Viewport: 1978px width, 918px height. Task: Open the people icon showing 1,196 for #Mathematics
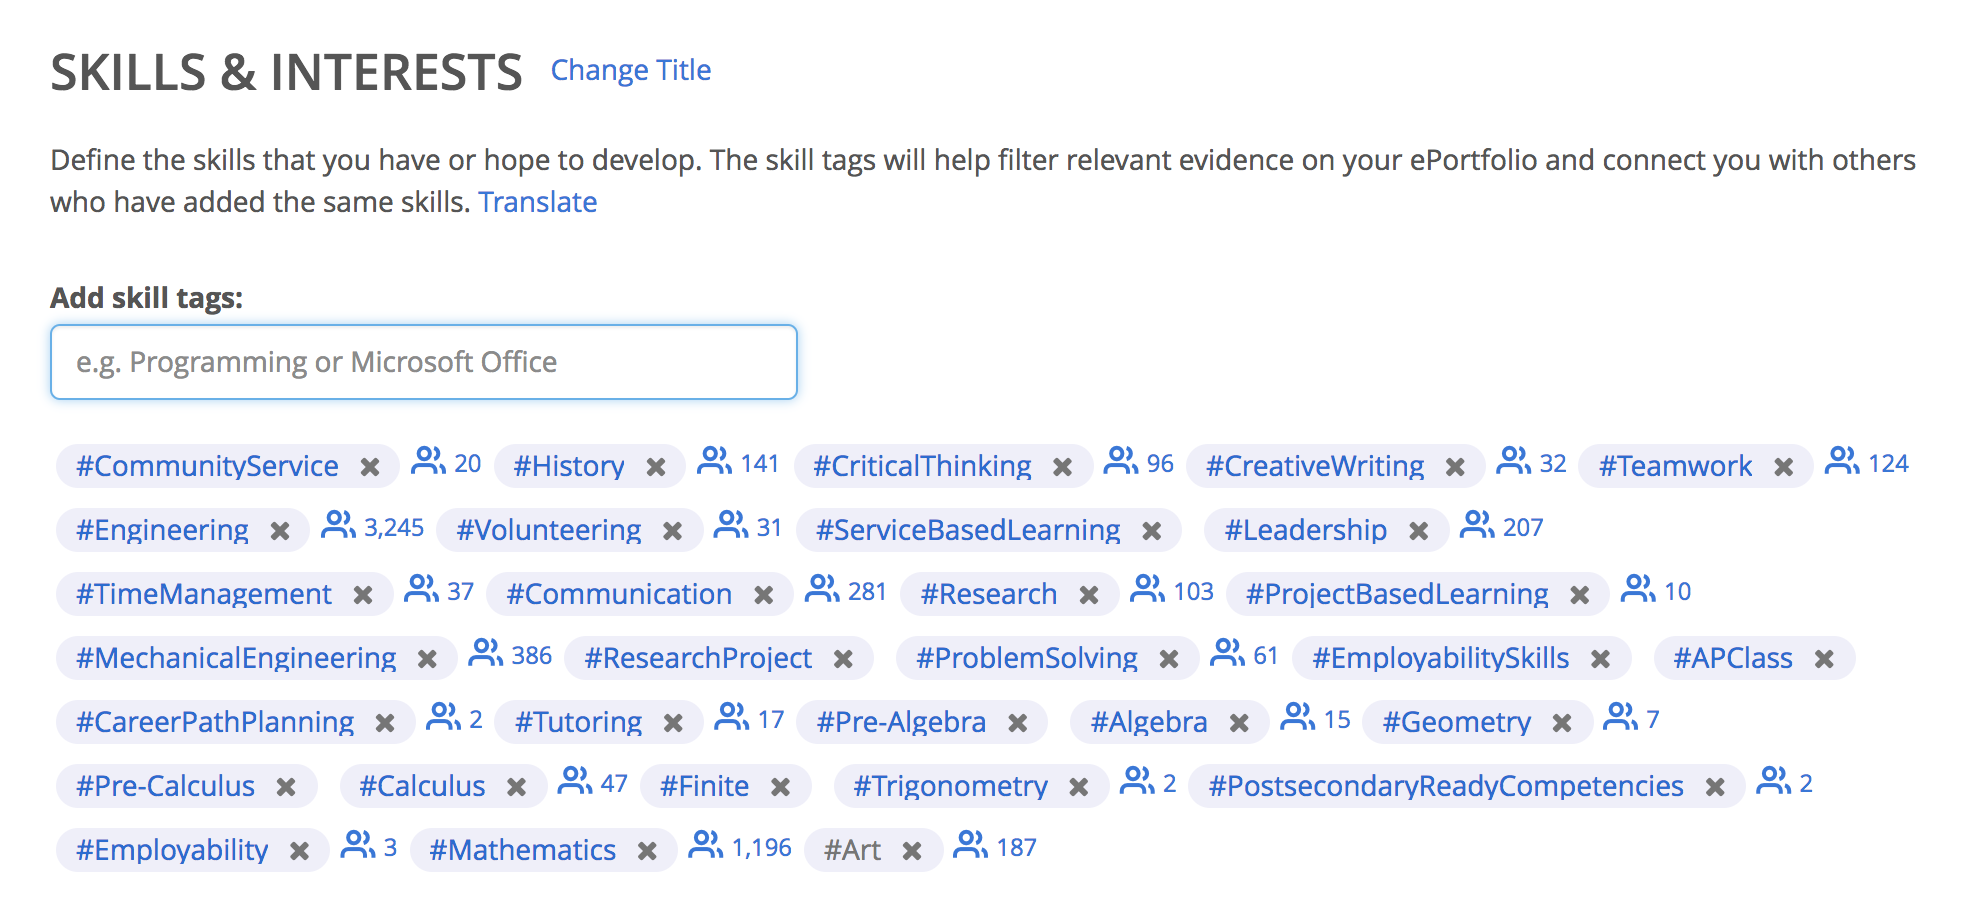click(x=706, y=845)
